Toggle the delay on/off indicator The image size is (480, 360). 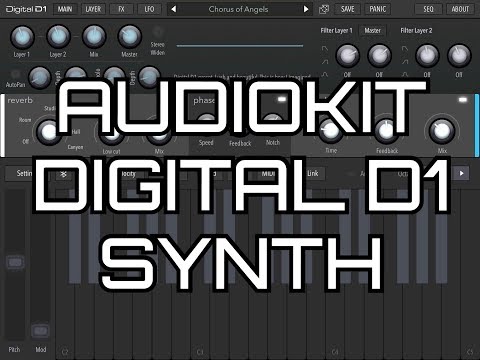click(463, 100)
